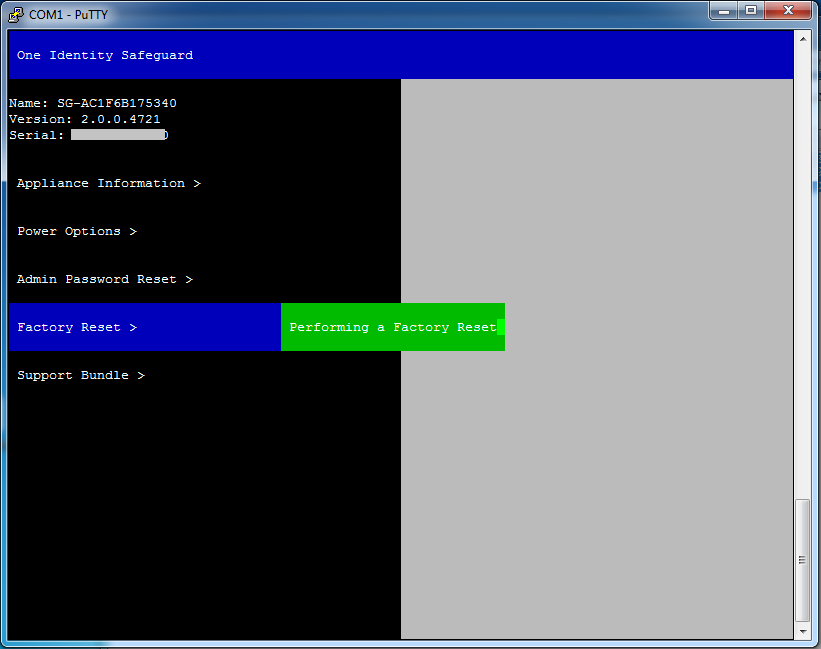Click the Performing a Factory Reset label
Screen dimensions: 821x649
point(393,327)
